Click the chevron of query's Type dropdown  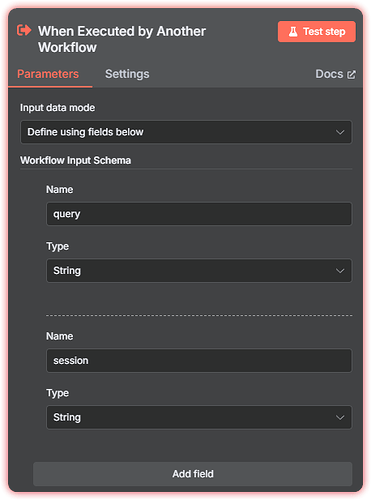pos(340,271)
